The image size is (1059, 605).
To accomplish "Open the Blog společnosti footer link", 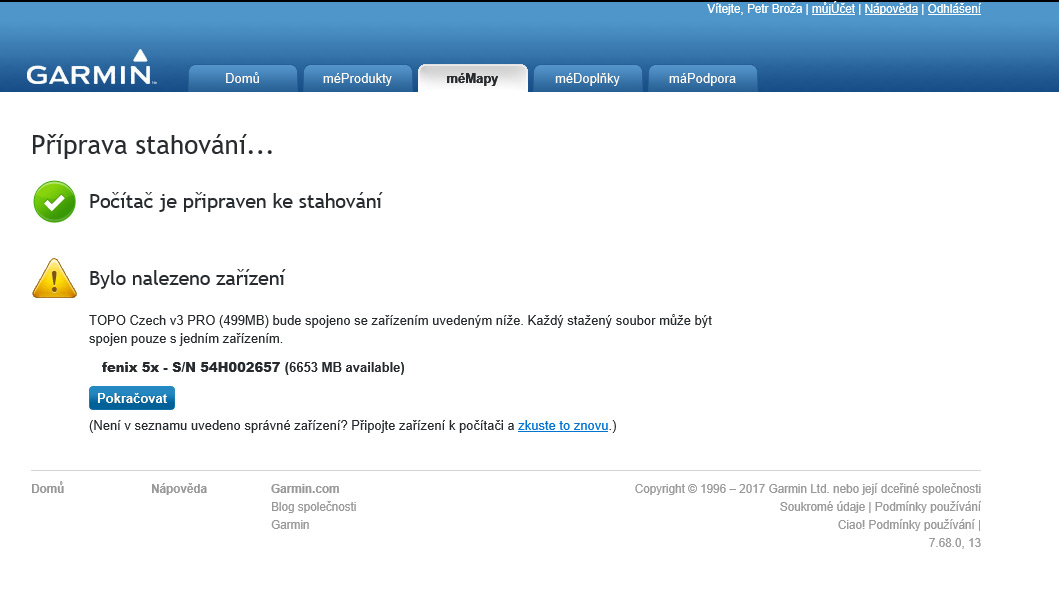I will pos(313,507).
